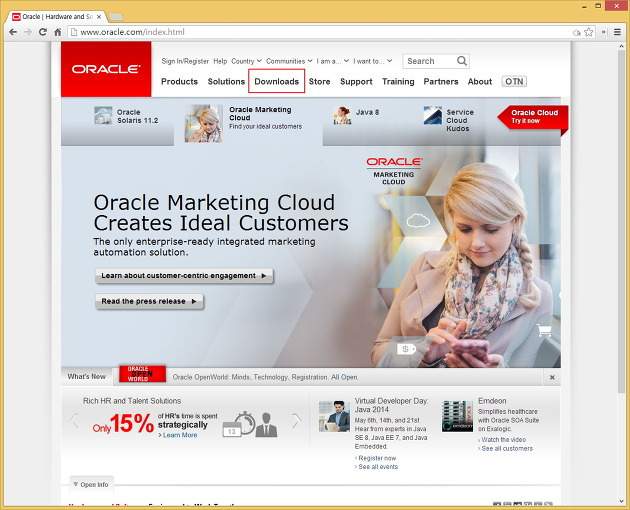Click Learn about customer-centric engagement button
630x510 pixels.
184,276
